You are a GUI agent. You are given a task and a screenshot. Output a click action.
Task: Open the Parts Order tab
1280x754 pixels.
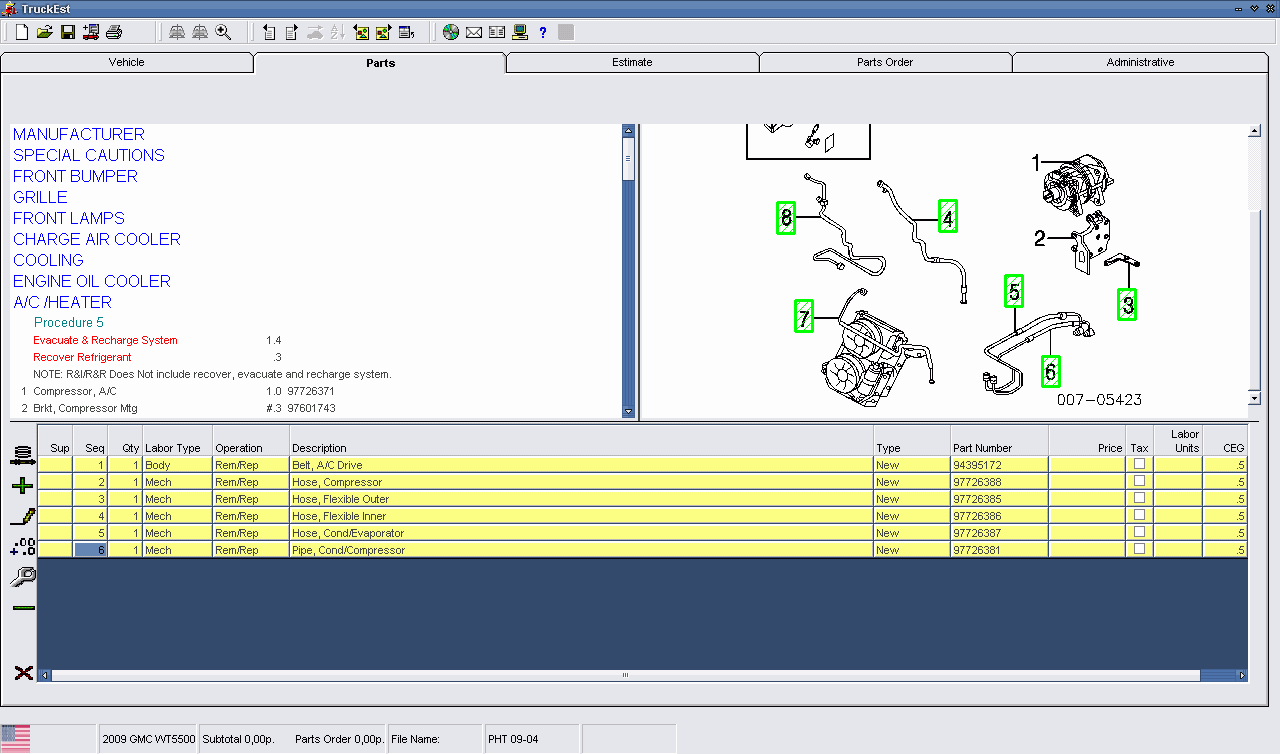(885, 62)
